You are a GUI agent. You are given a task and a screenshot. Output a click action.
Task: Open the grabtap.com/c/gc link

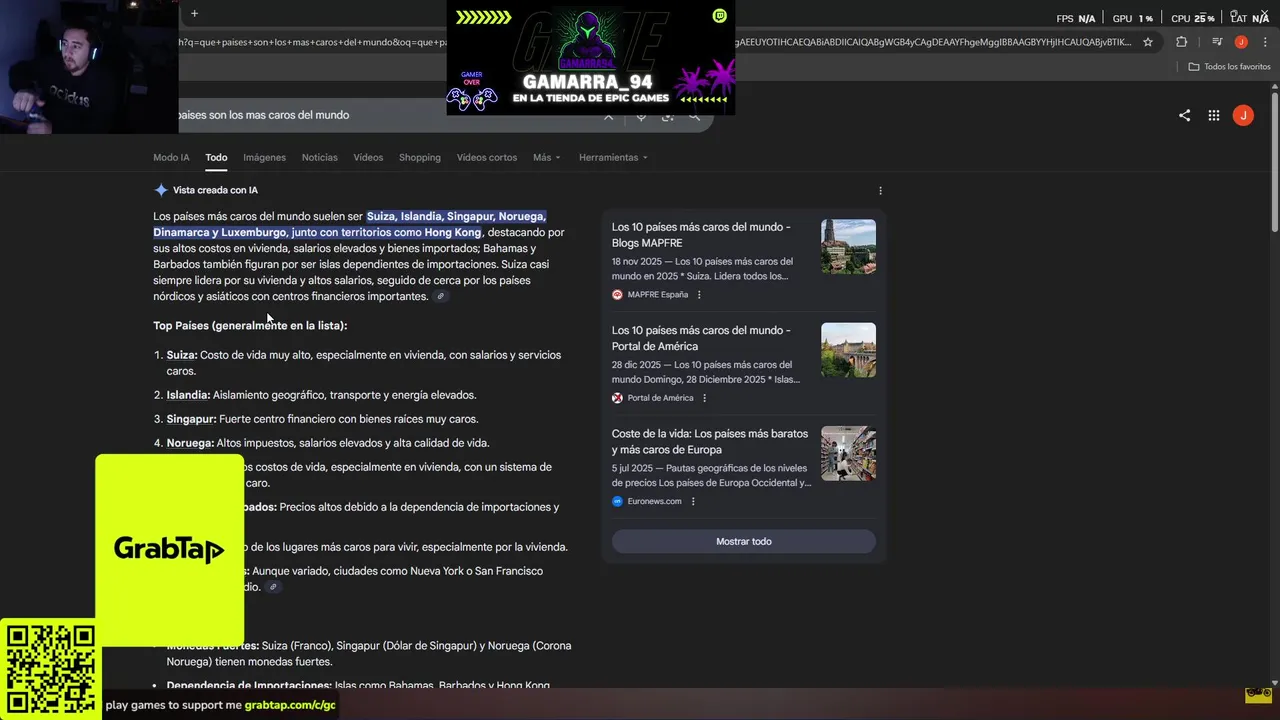tap(290, 705)
